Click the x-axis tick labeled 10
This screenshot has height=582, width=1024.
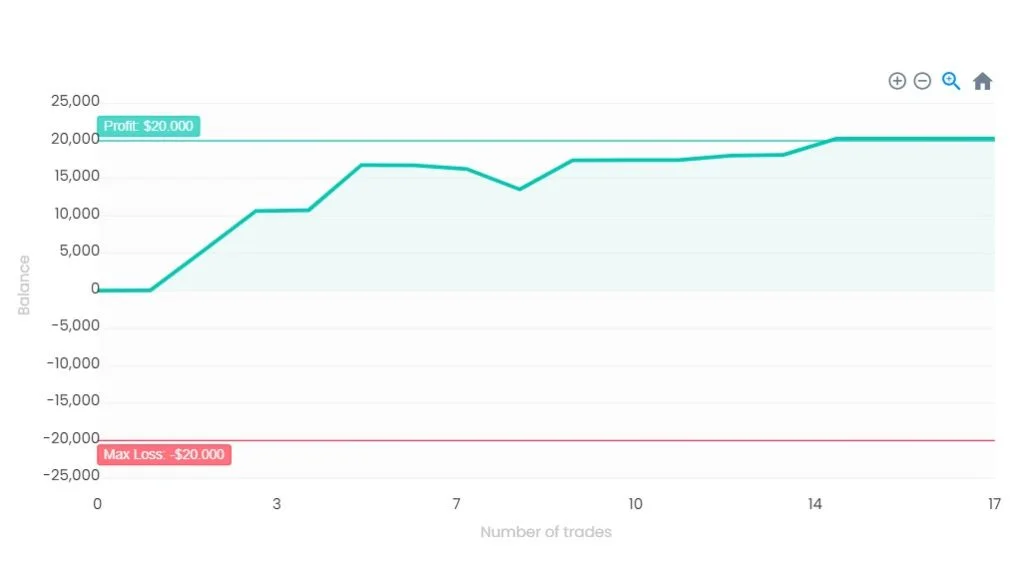point(635,504)
